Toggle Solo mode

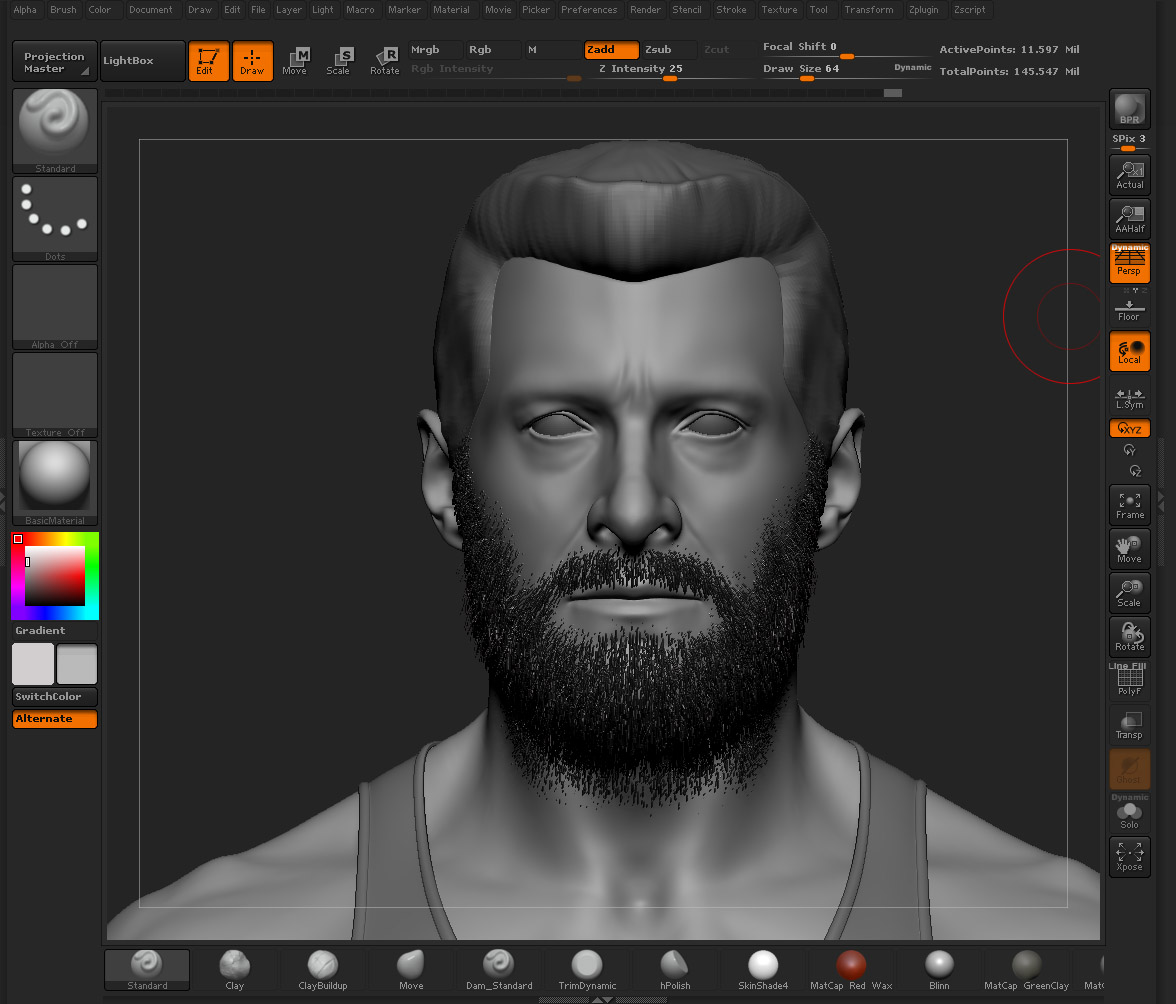tap(1130, 814)
